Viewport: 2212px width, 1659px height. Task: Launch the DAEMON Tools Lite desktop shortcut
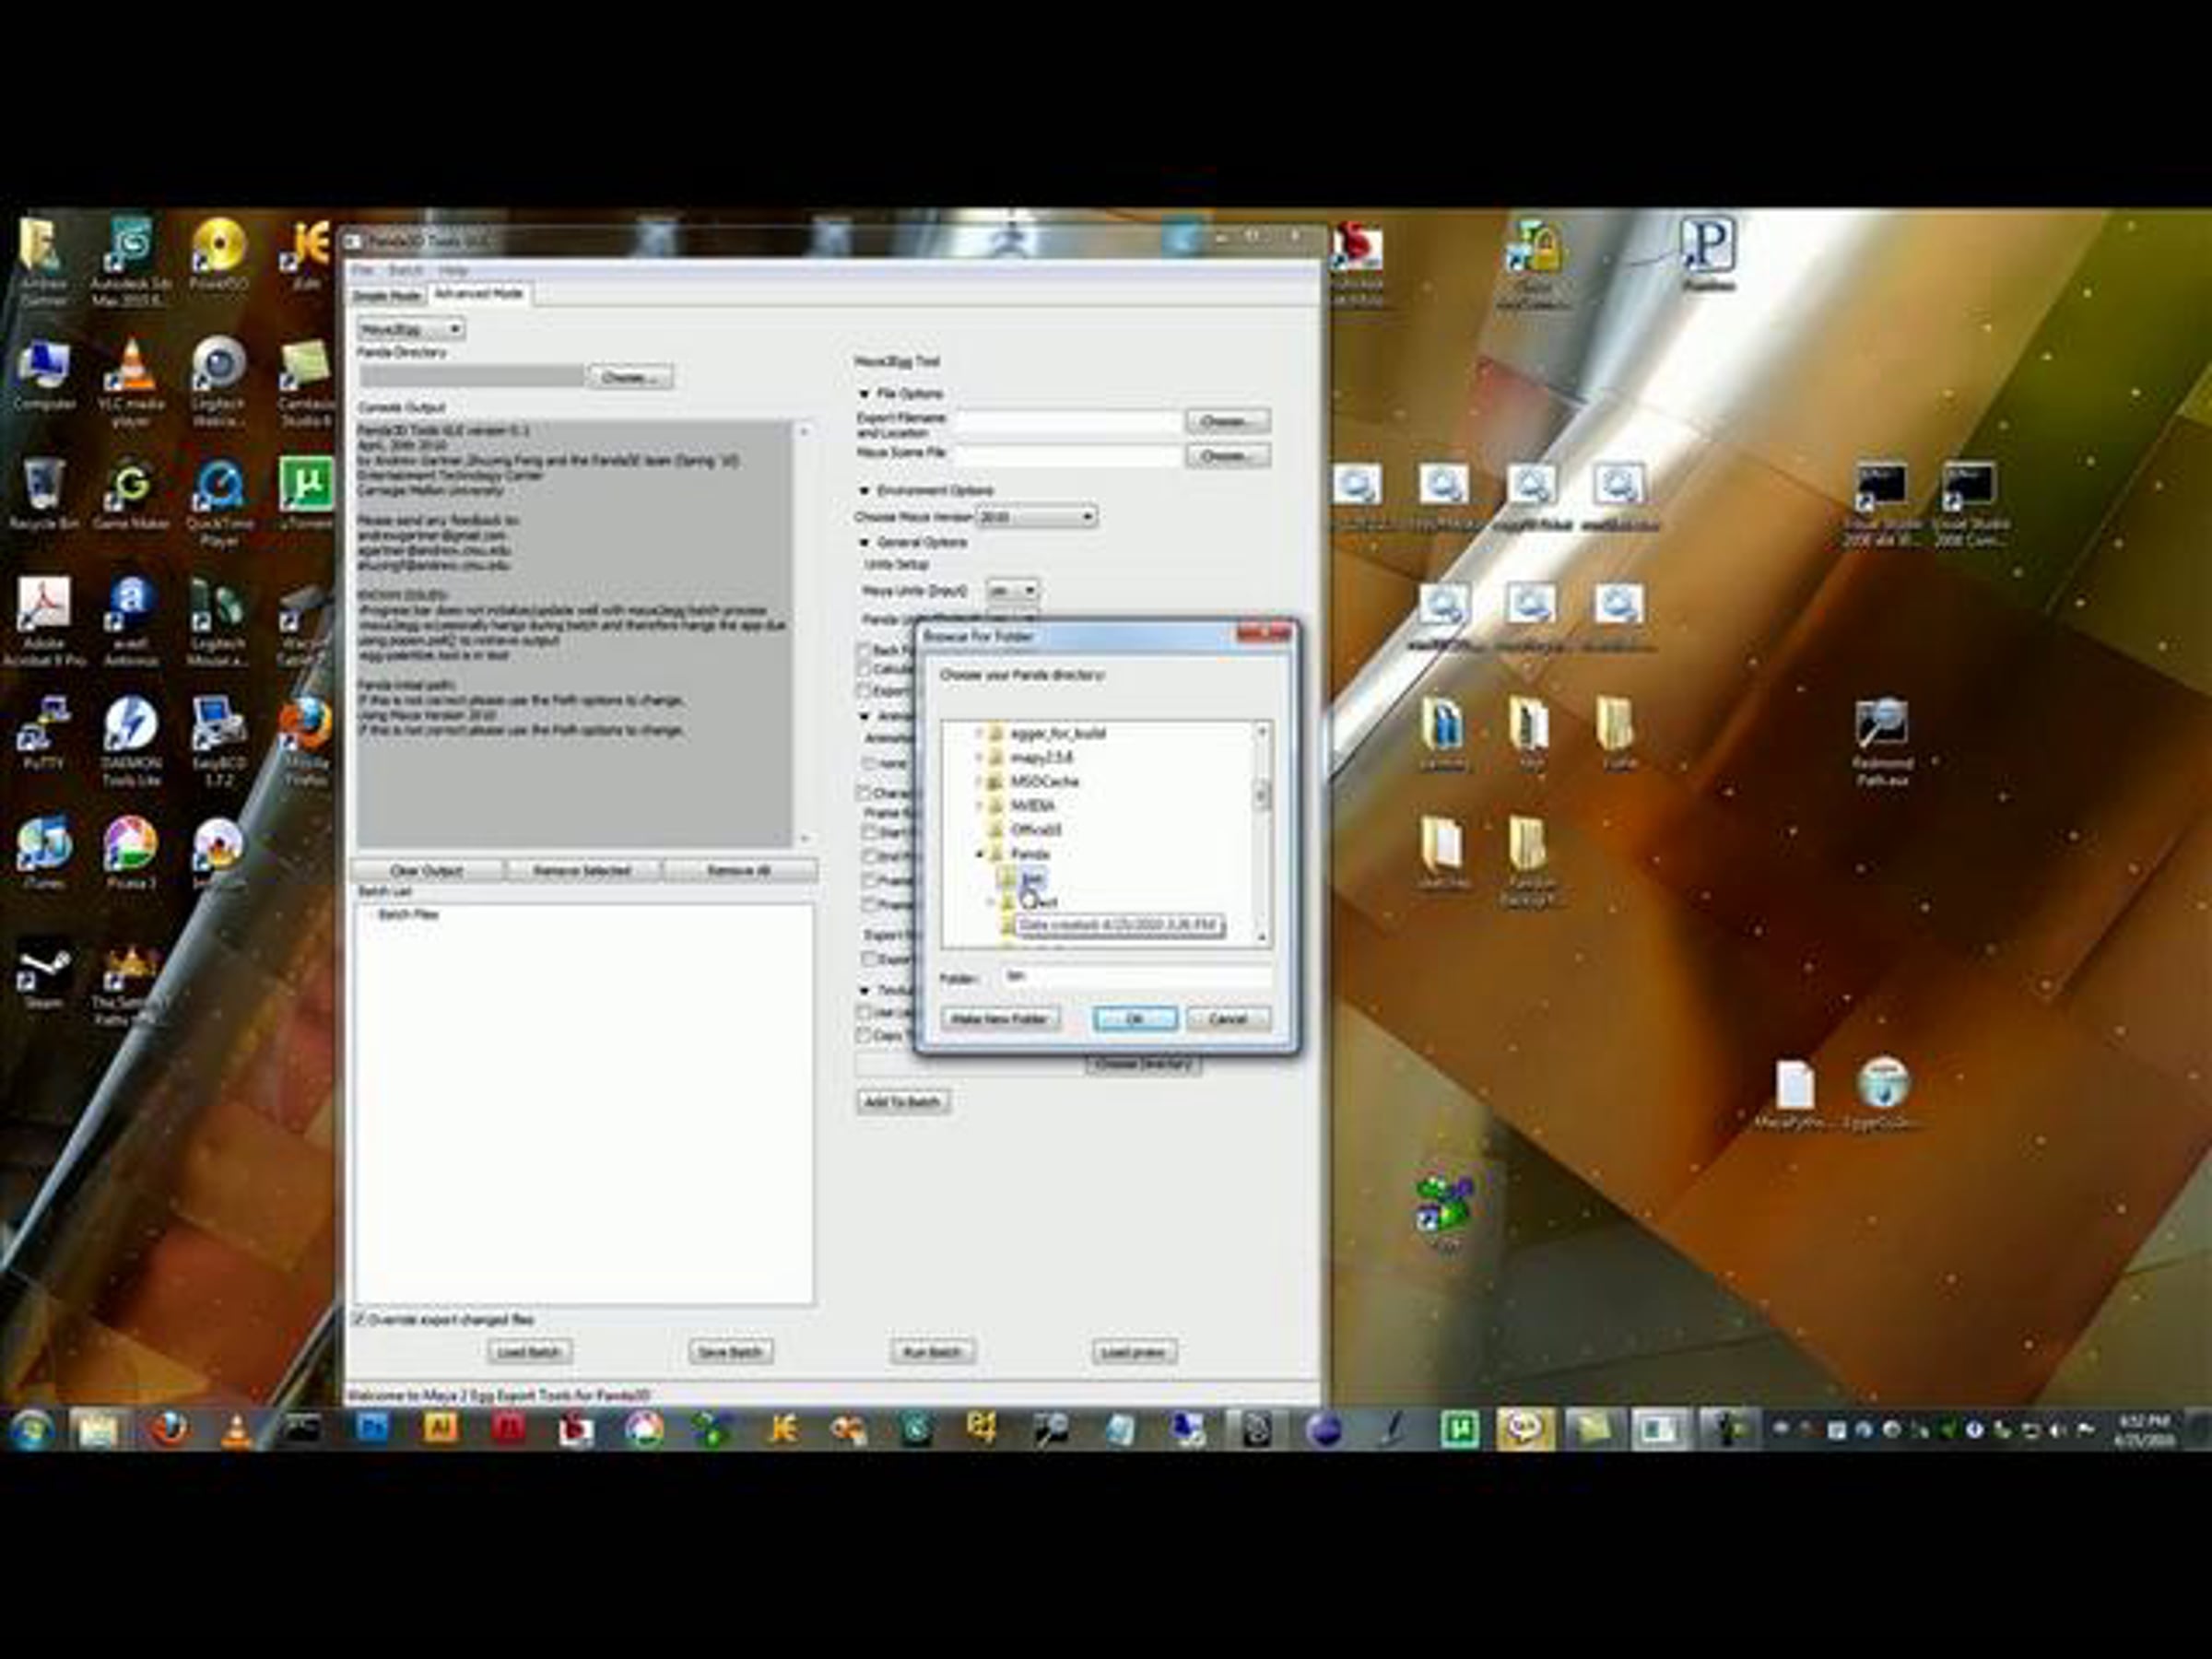(131, 741)
